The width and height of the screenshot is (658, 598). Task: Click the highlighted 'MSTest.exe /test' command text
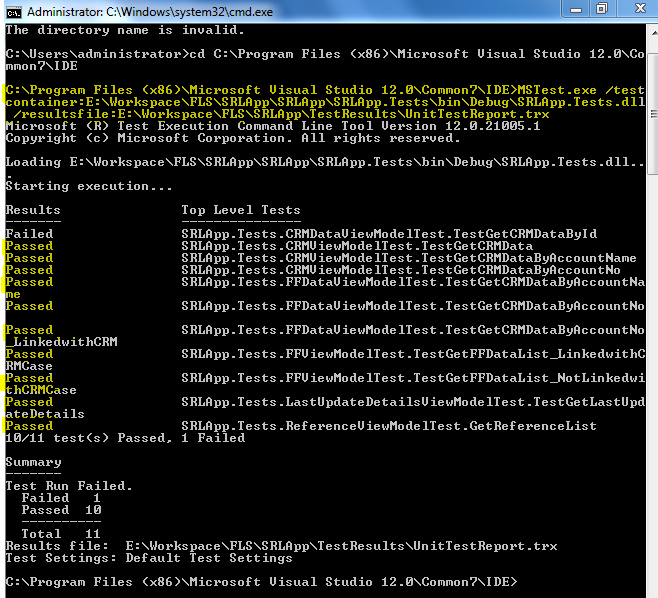click(581, 90)
